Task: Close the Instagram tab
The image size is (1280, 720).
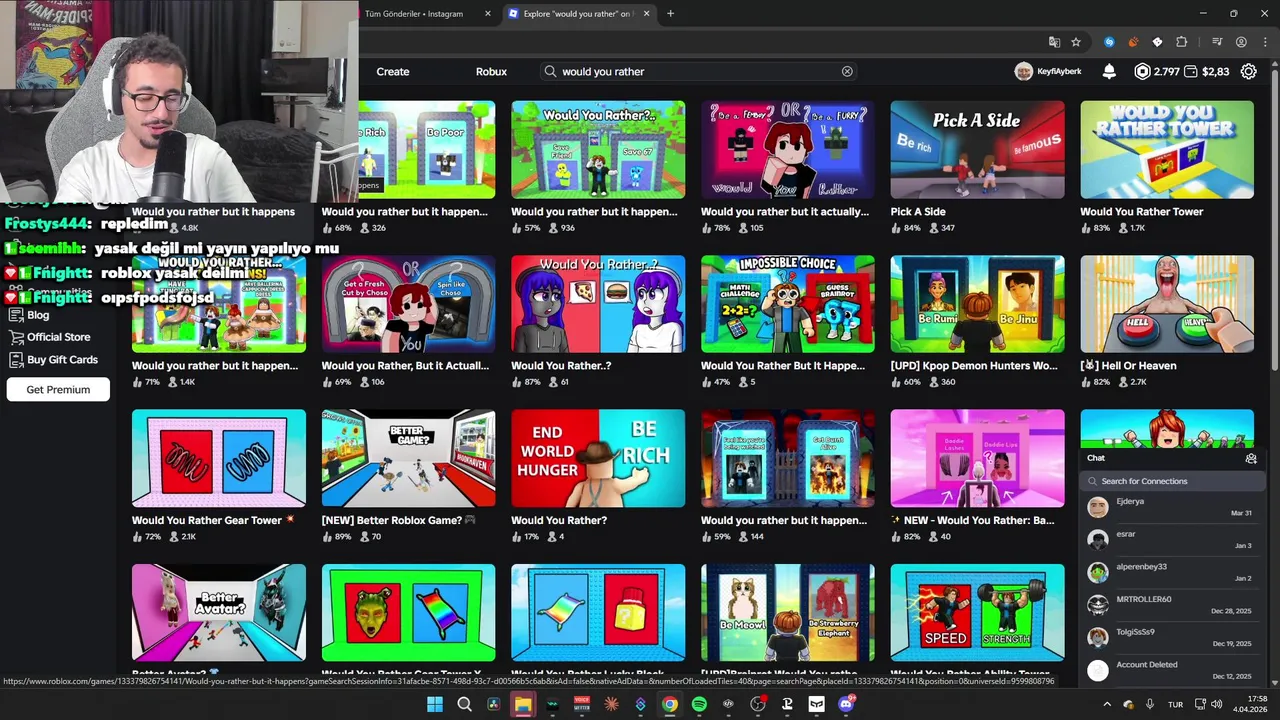Action: tap(488, 13)
